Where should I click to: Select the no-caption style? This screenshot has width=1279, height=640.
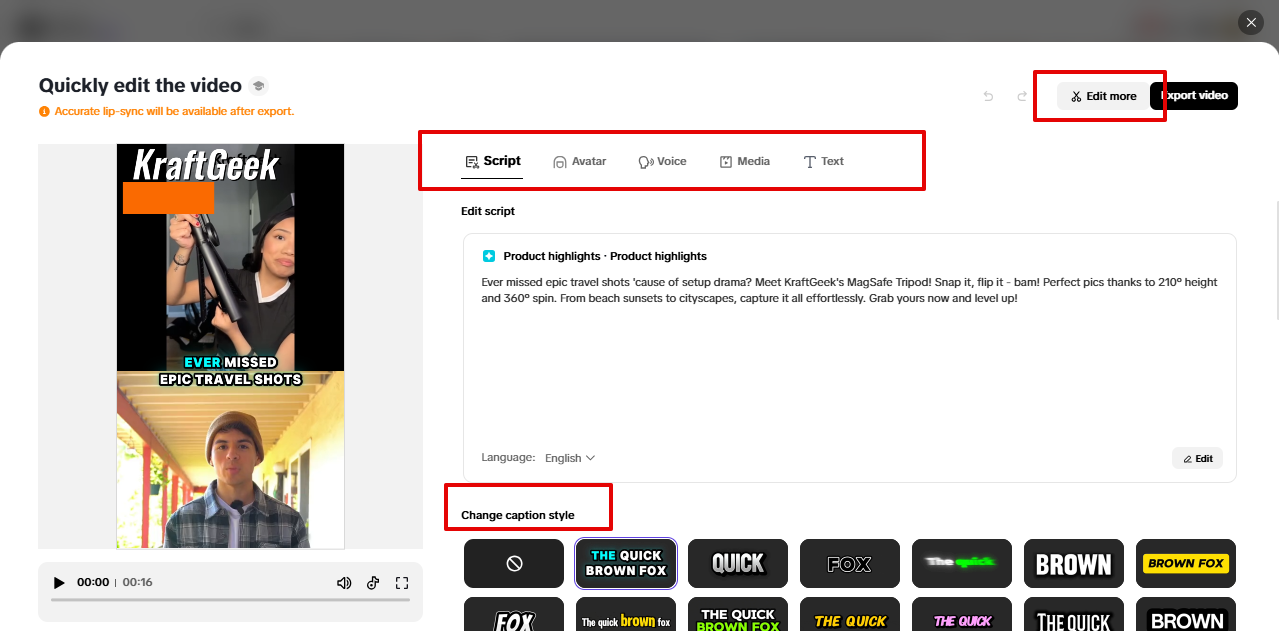pyautogui.click(x=514, y=564)
